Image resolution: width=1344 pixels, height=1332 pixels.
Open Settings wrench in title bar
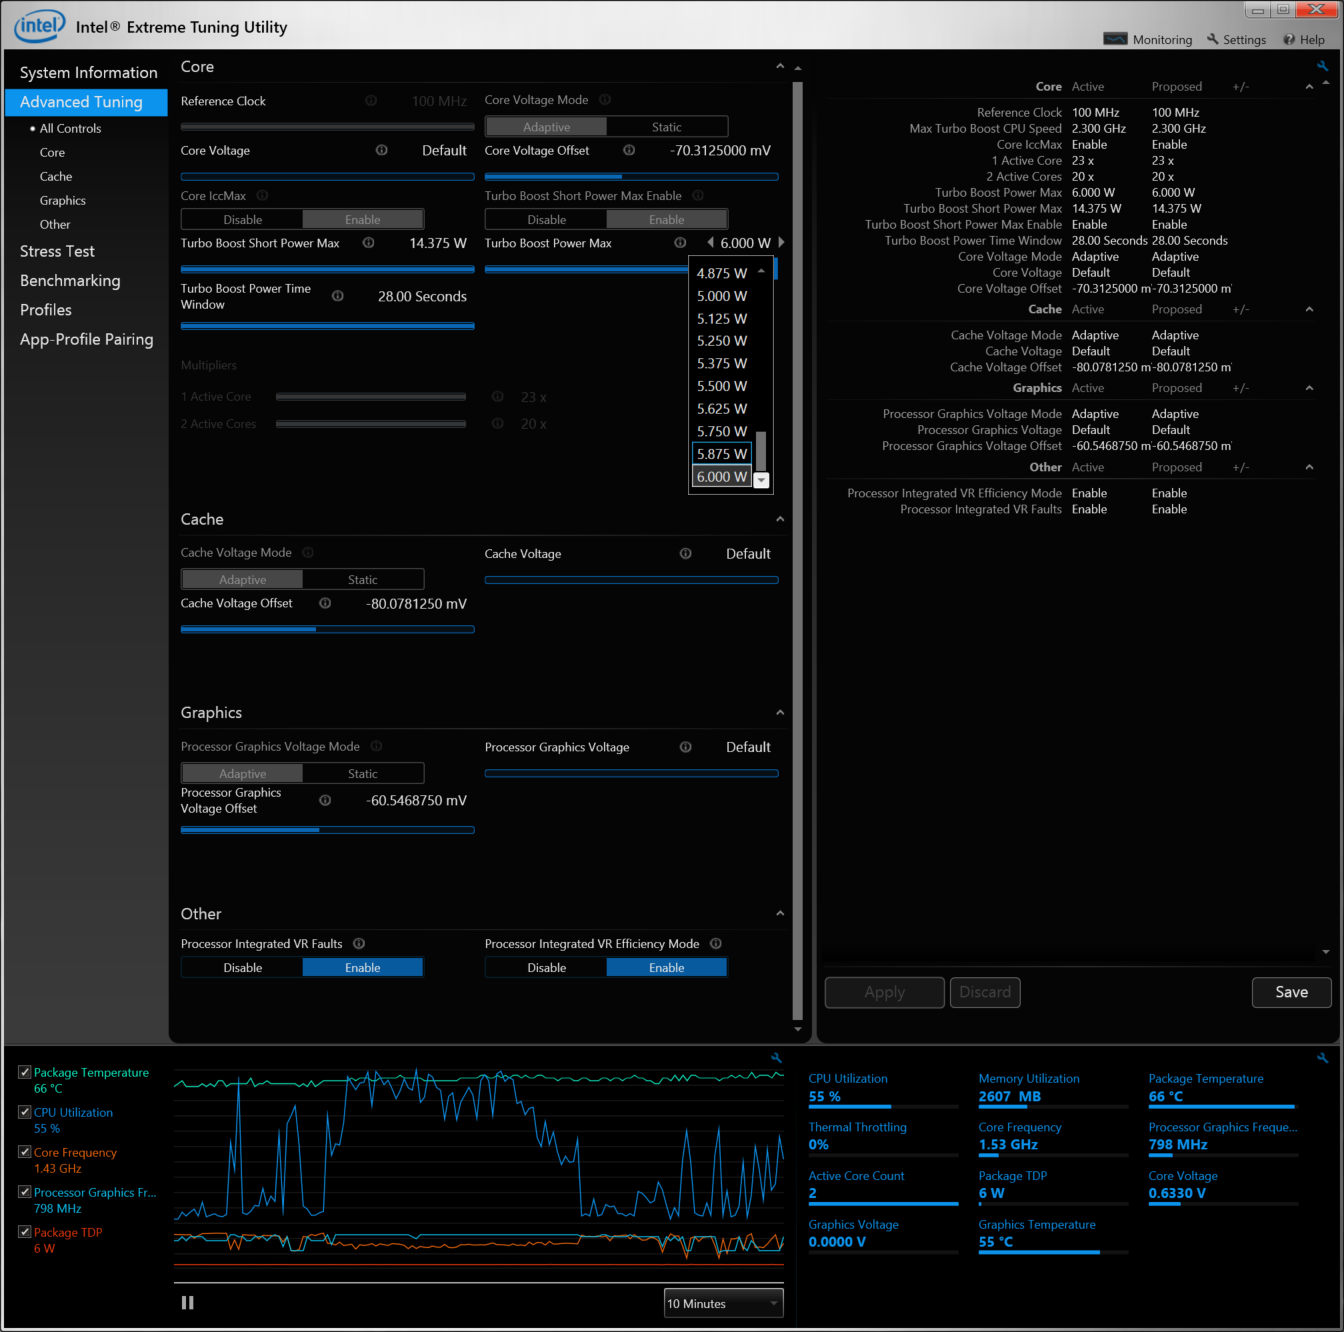pos(1212,39)
